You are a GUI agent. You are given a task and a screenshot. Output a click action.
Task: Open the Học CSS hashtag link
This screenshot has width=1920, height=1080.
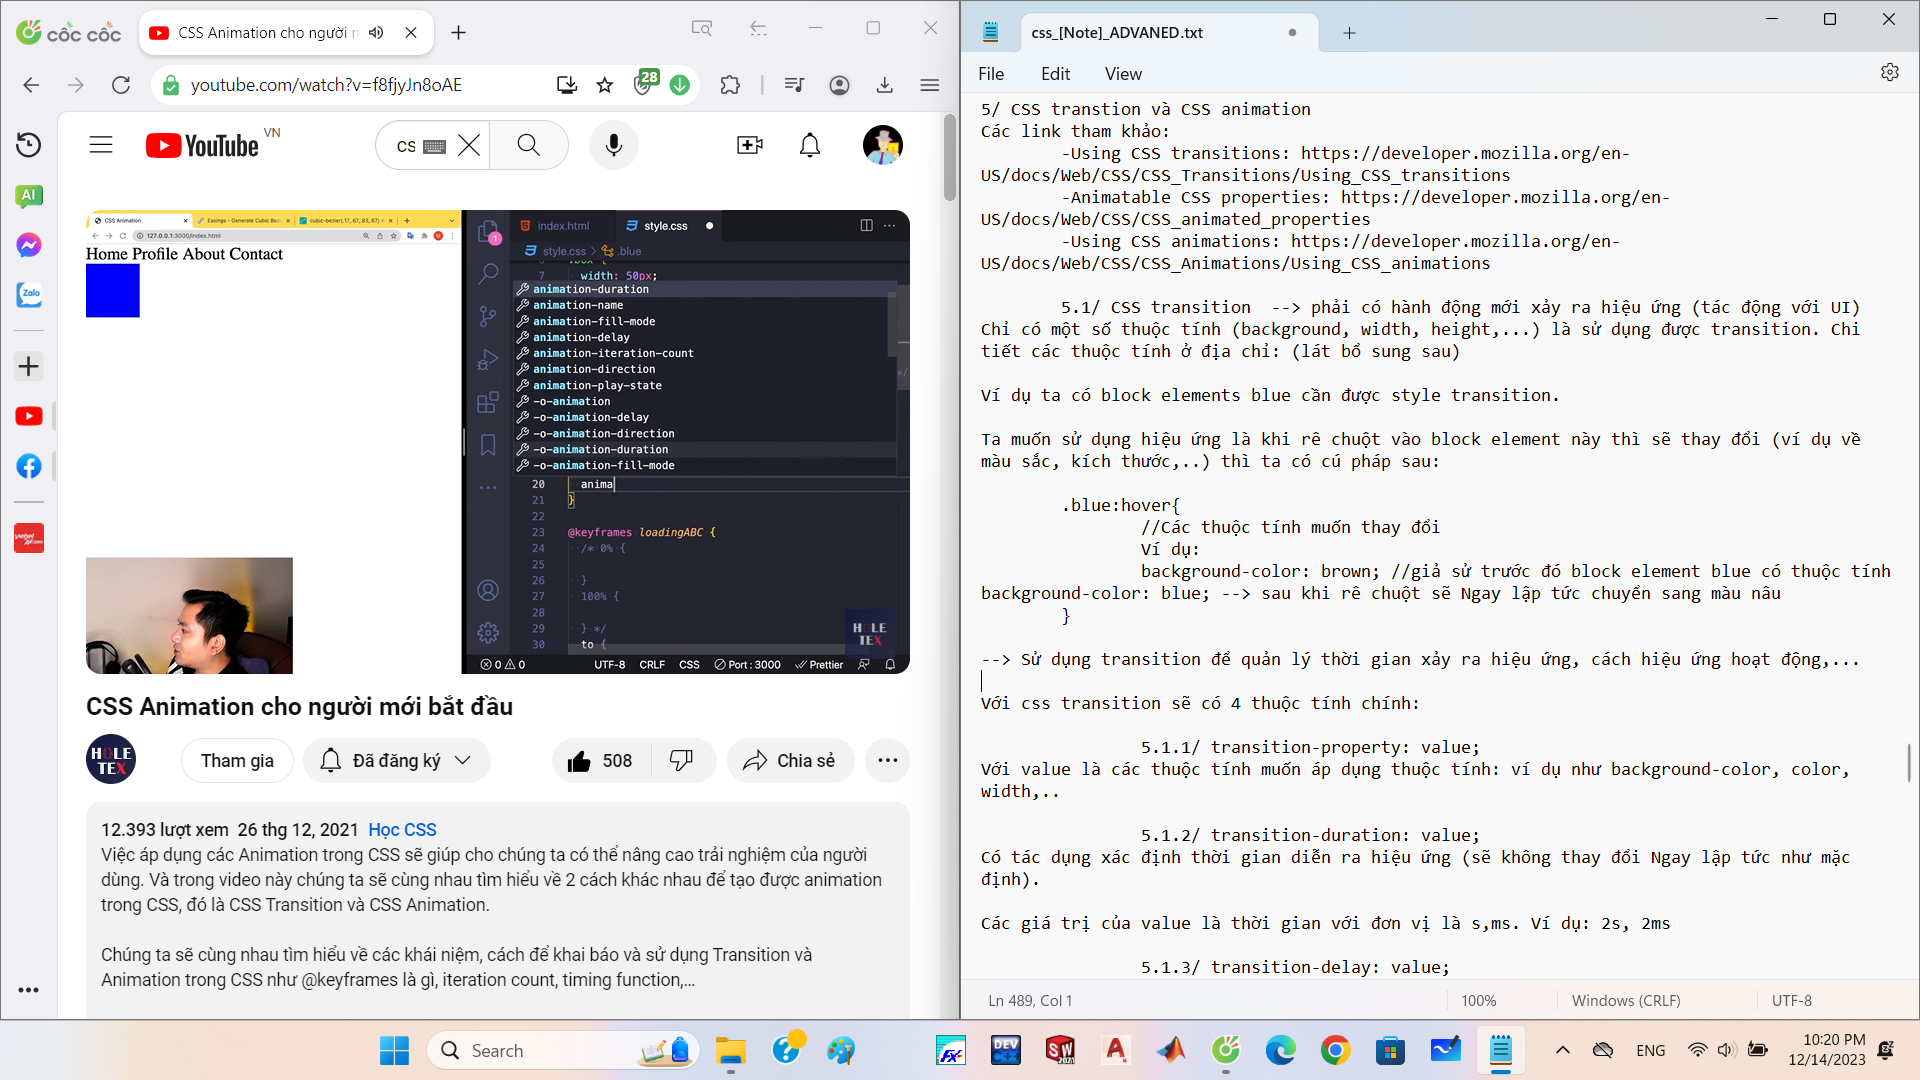tap(402, 830)
